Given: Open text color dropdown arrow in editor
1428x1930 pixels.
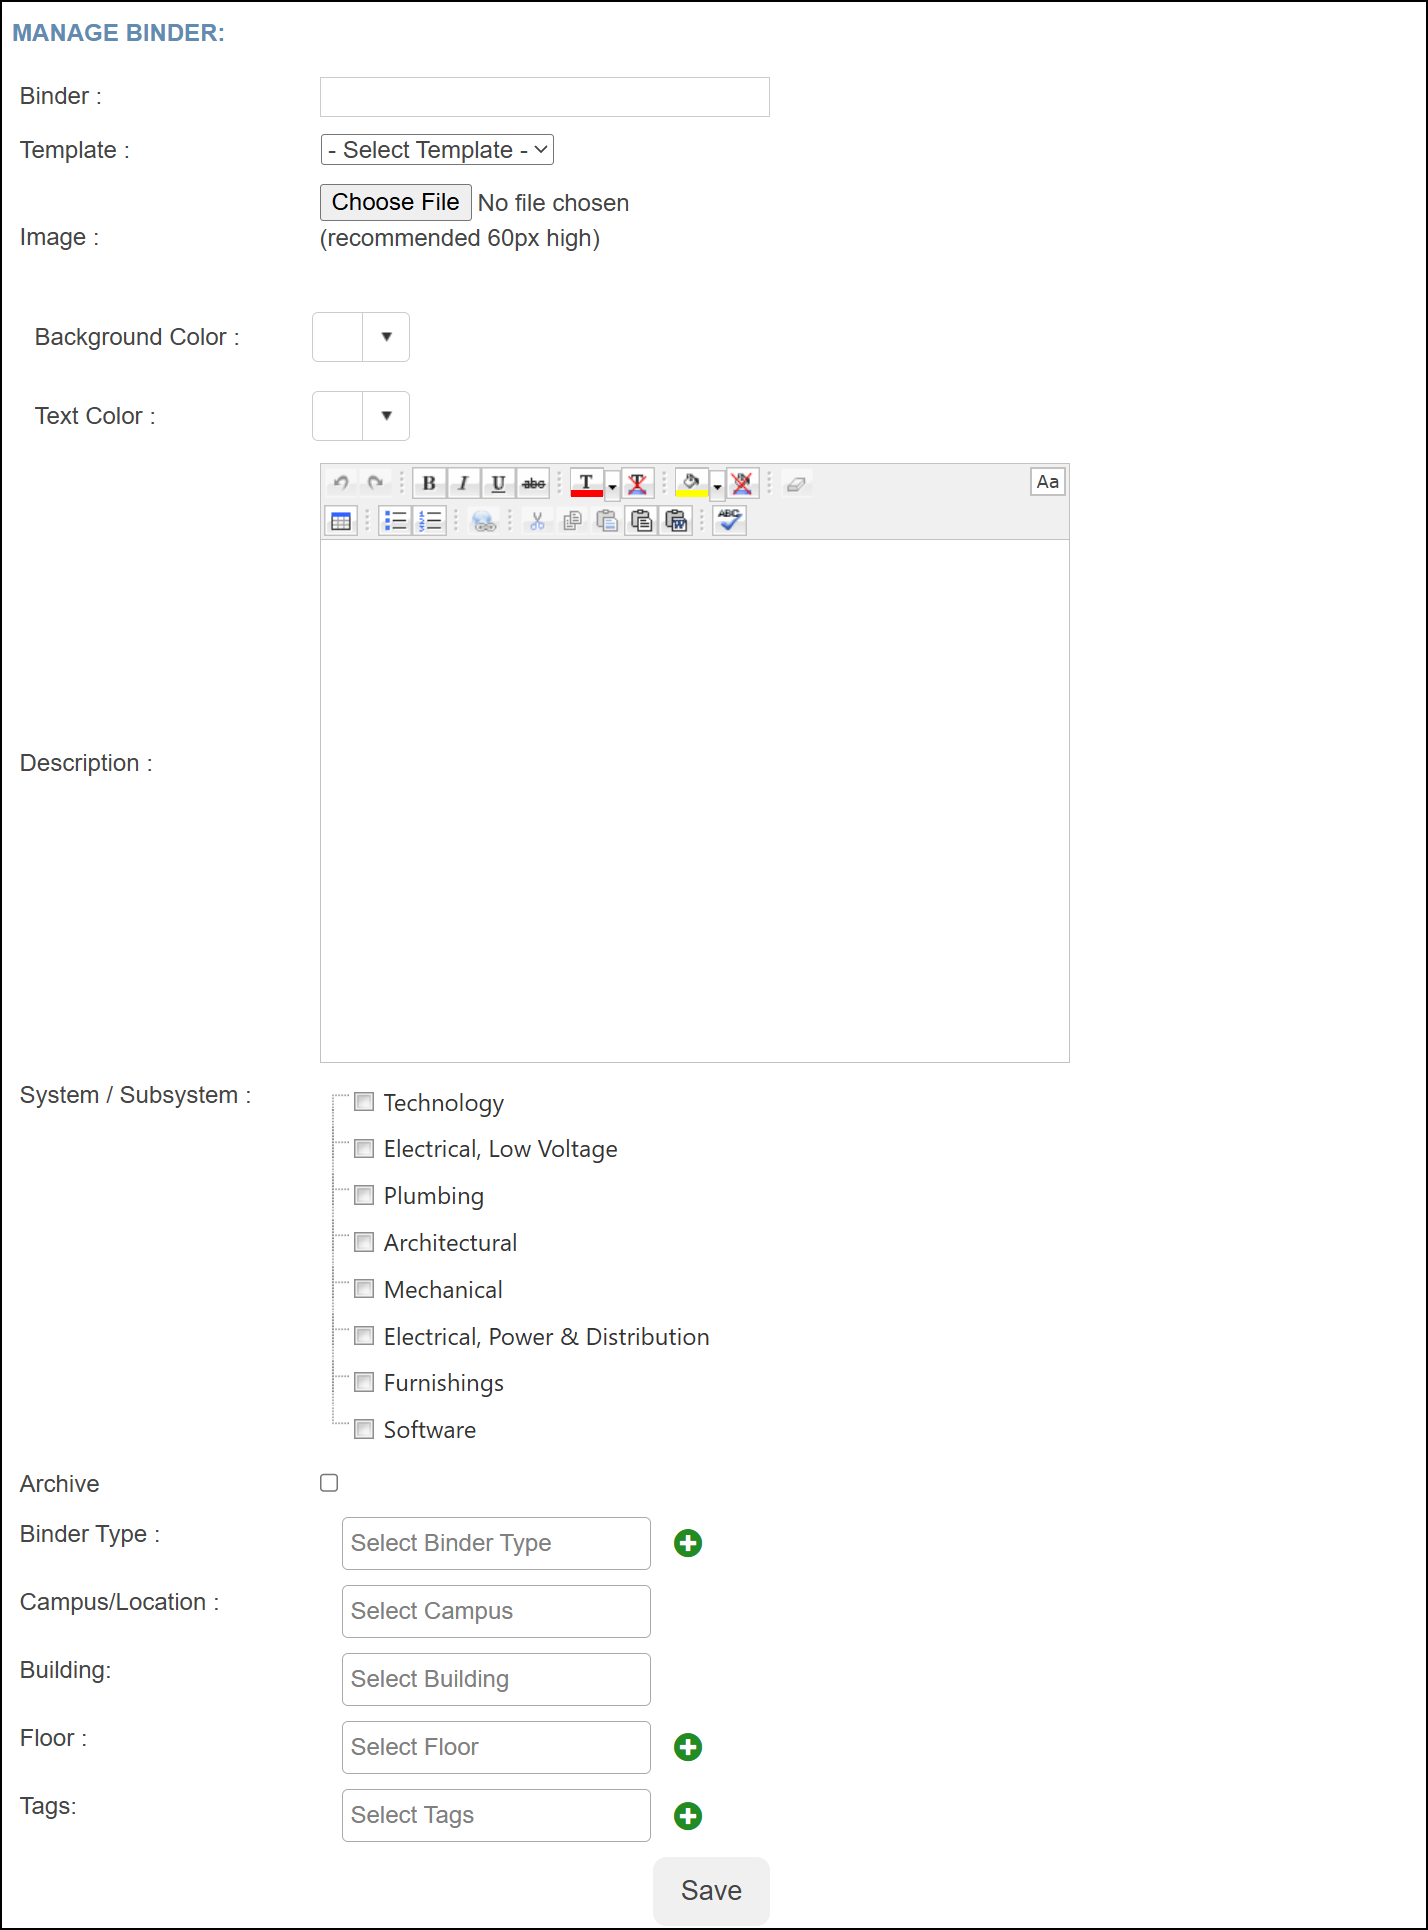Looking at the screenshot, I should click(612, 486).
